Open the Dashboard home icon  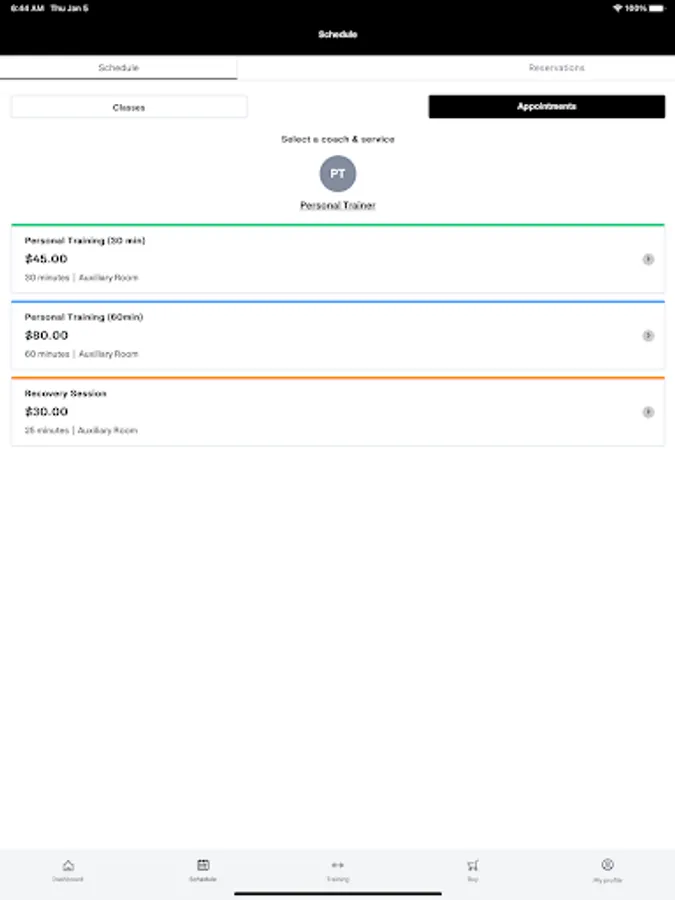click(x=67, y=867)
